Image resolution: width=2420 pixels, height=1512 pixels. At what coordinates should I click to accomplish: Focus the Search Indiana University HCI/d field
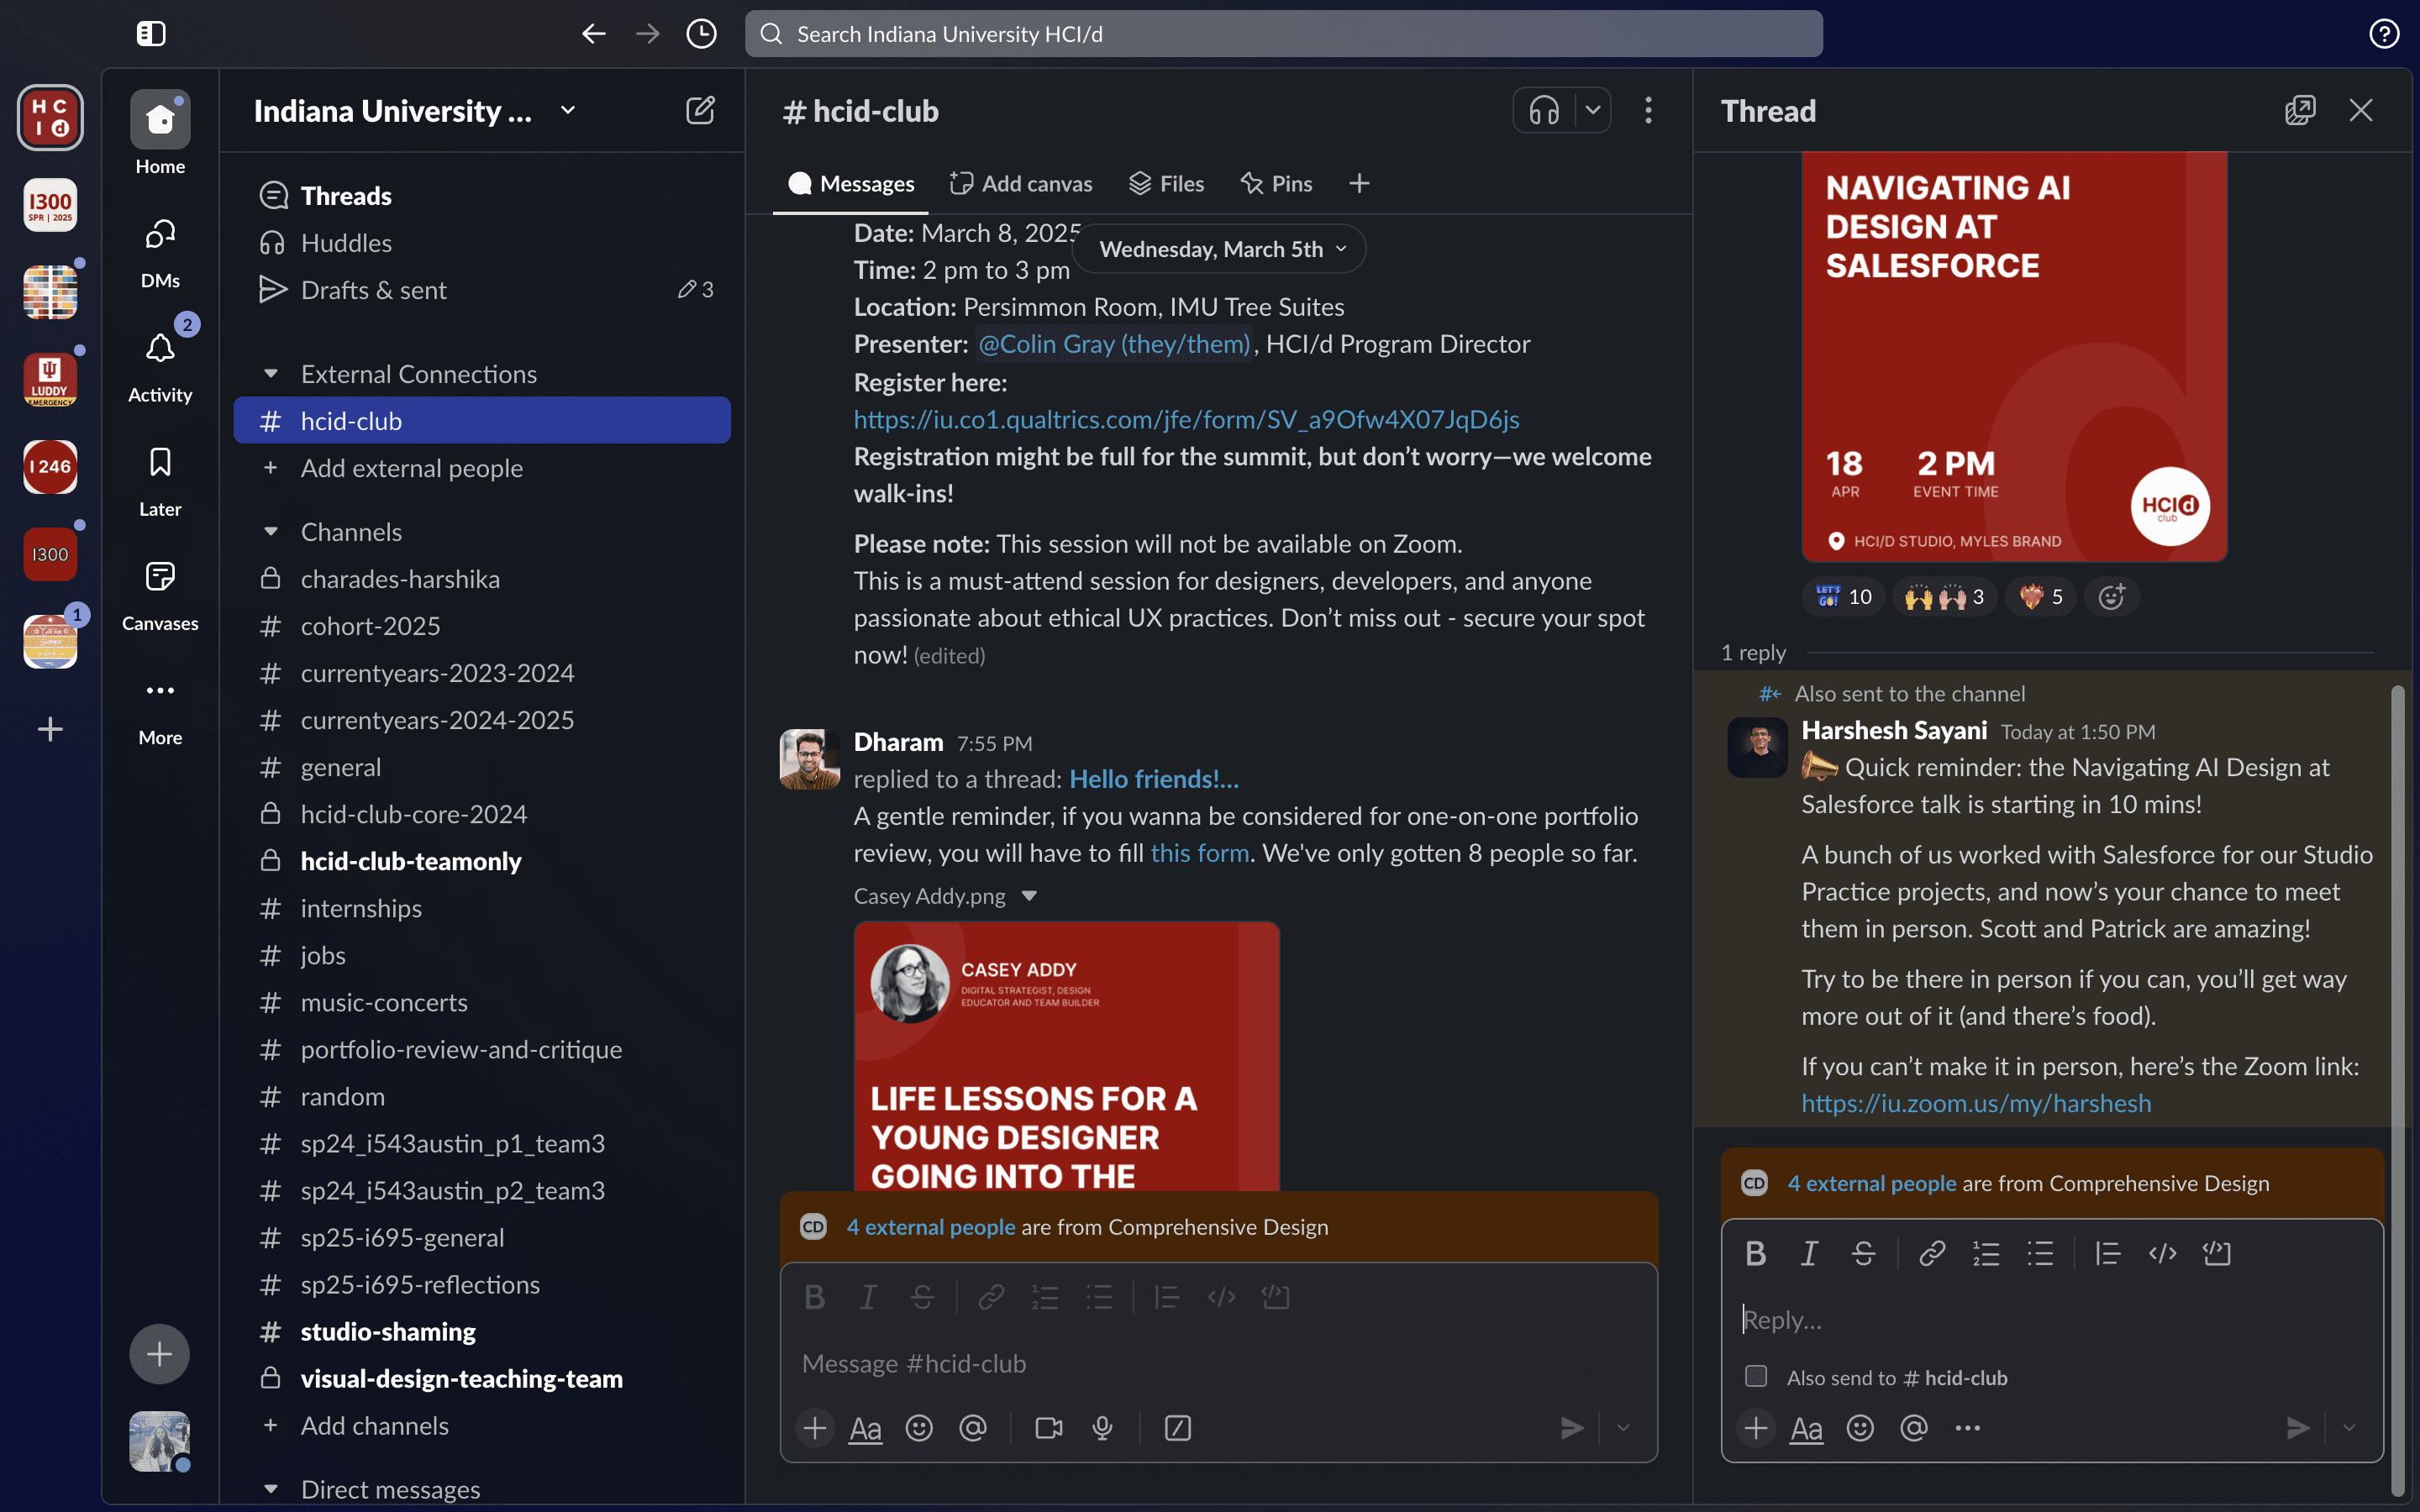1284,34
